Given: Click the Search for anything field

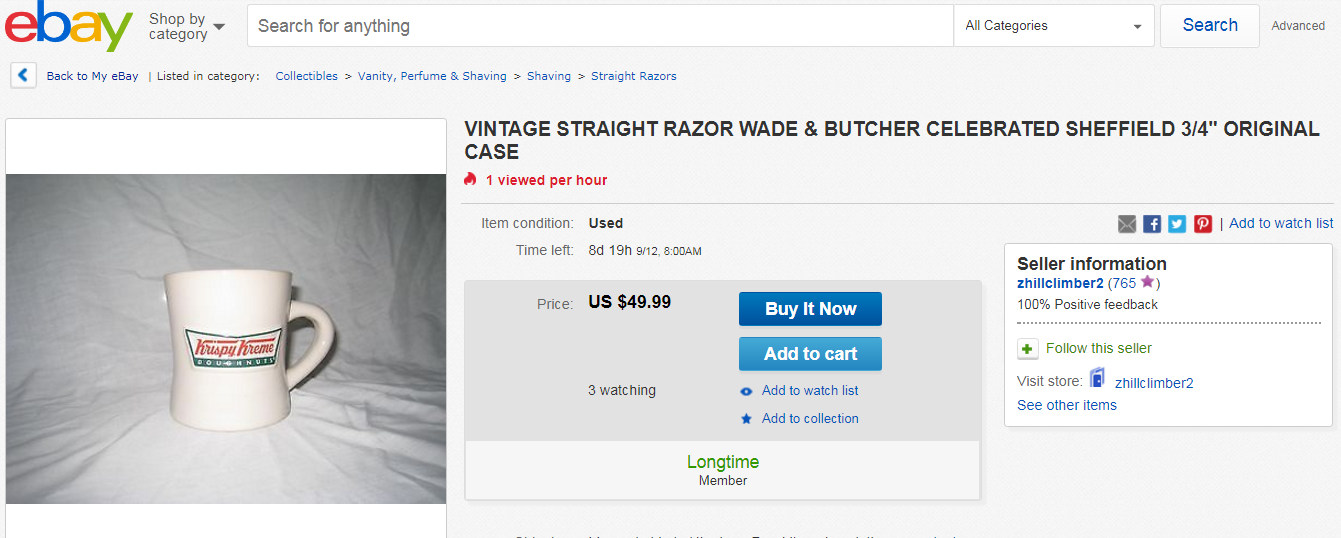Looking at the screenshot, I should [600, 26].
